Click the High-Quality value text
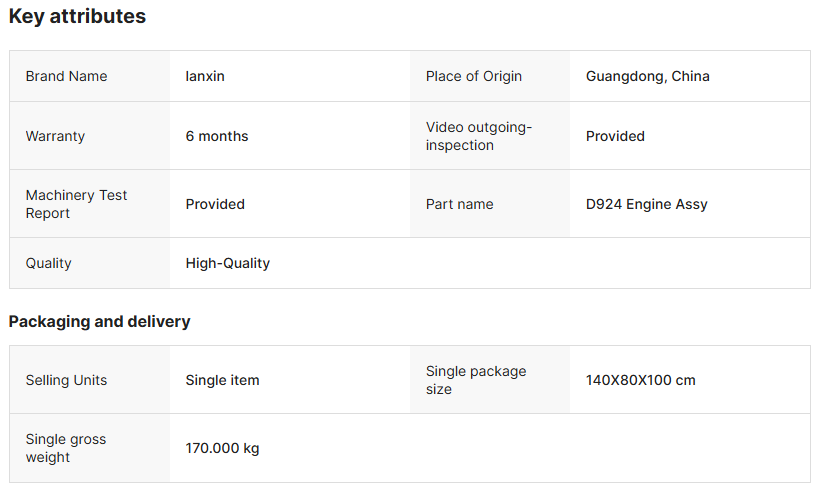Screen dimensions: 822x489 (227, 263)
